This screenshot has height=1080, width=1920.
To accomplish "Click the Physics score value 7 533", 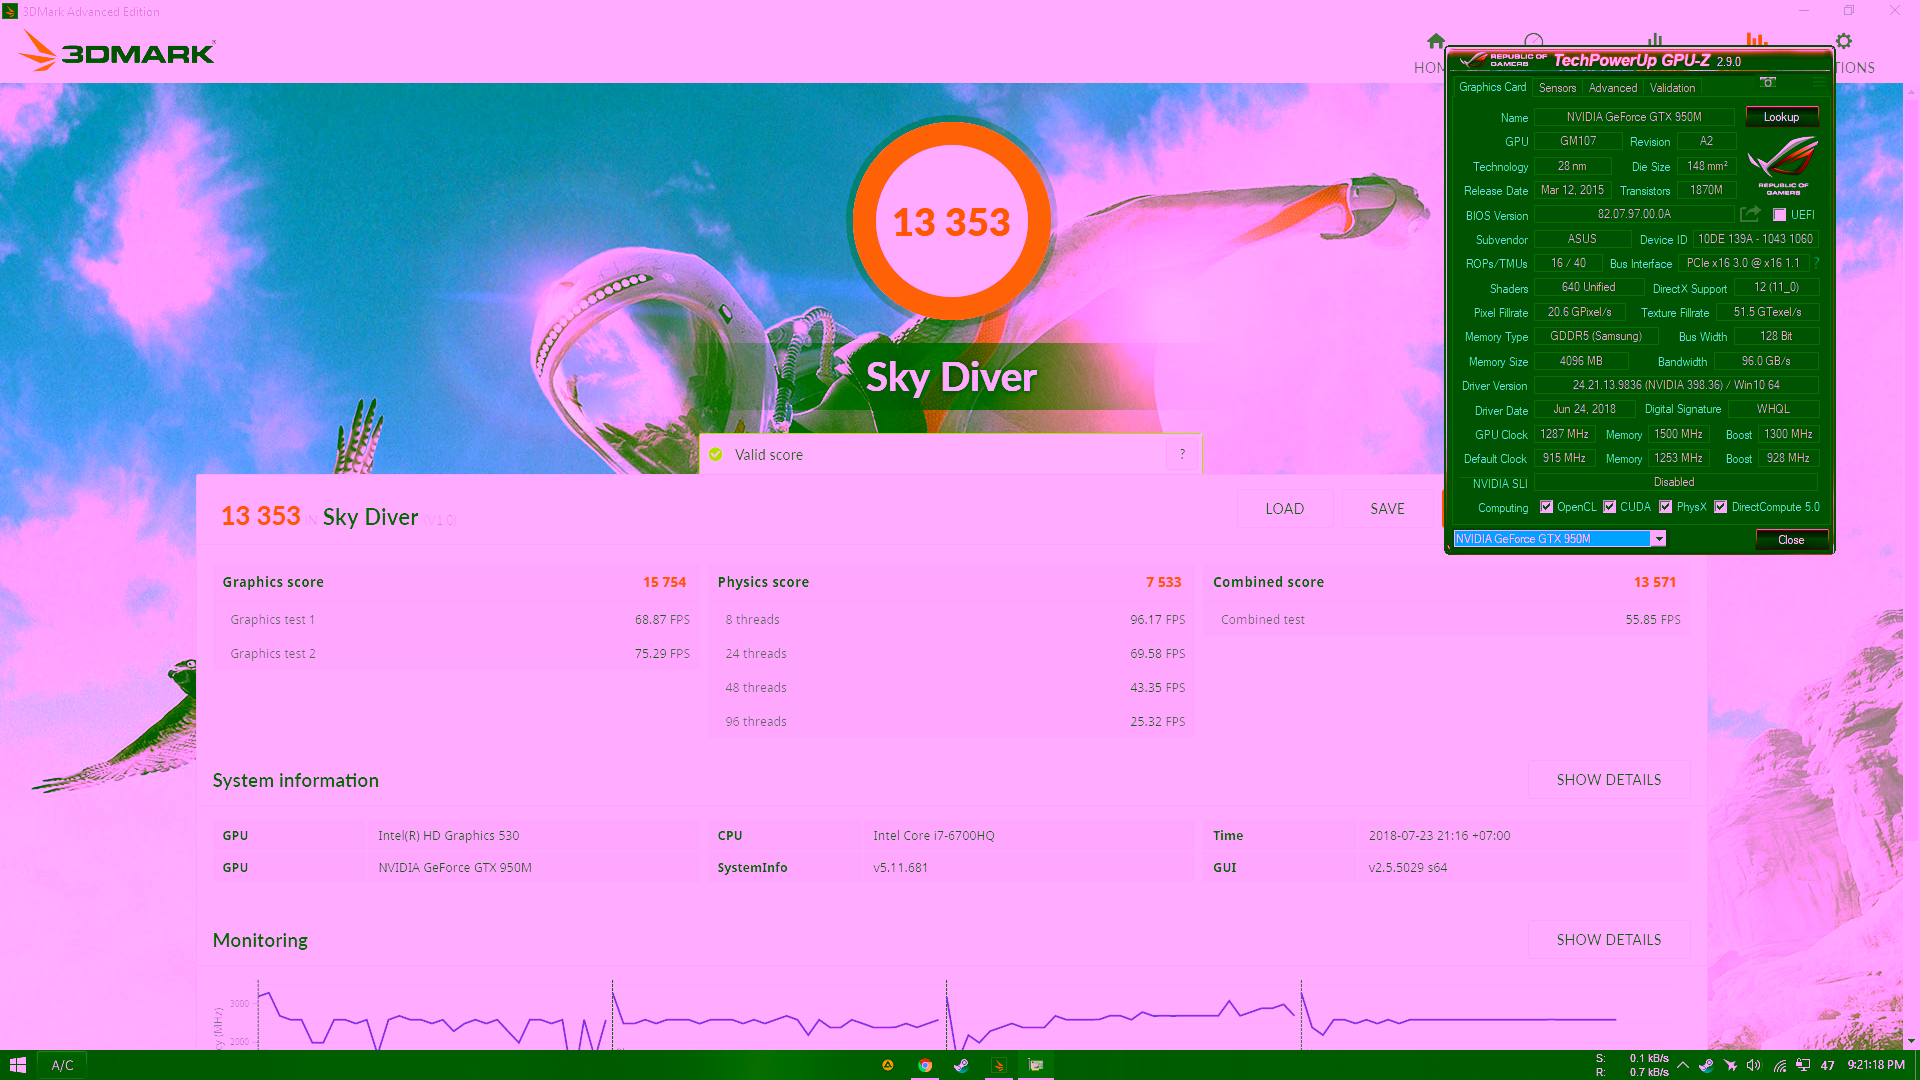I will (1163, 582).
